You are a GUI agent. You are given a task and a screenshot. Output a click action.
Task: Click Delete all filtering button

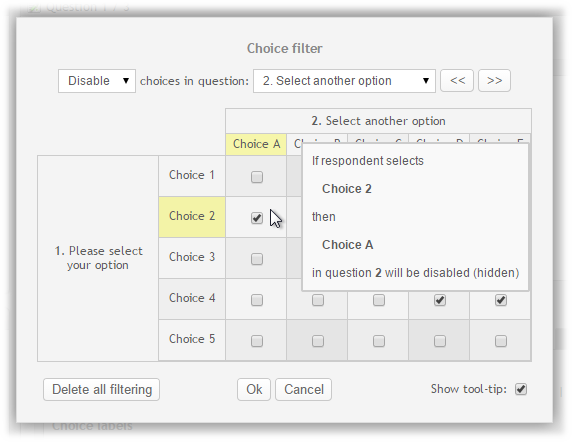click(101, 389)
